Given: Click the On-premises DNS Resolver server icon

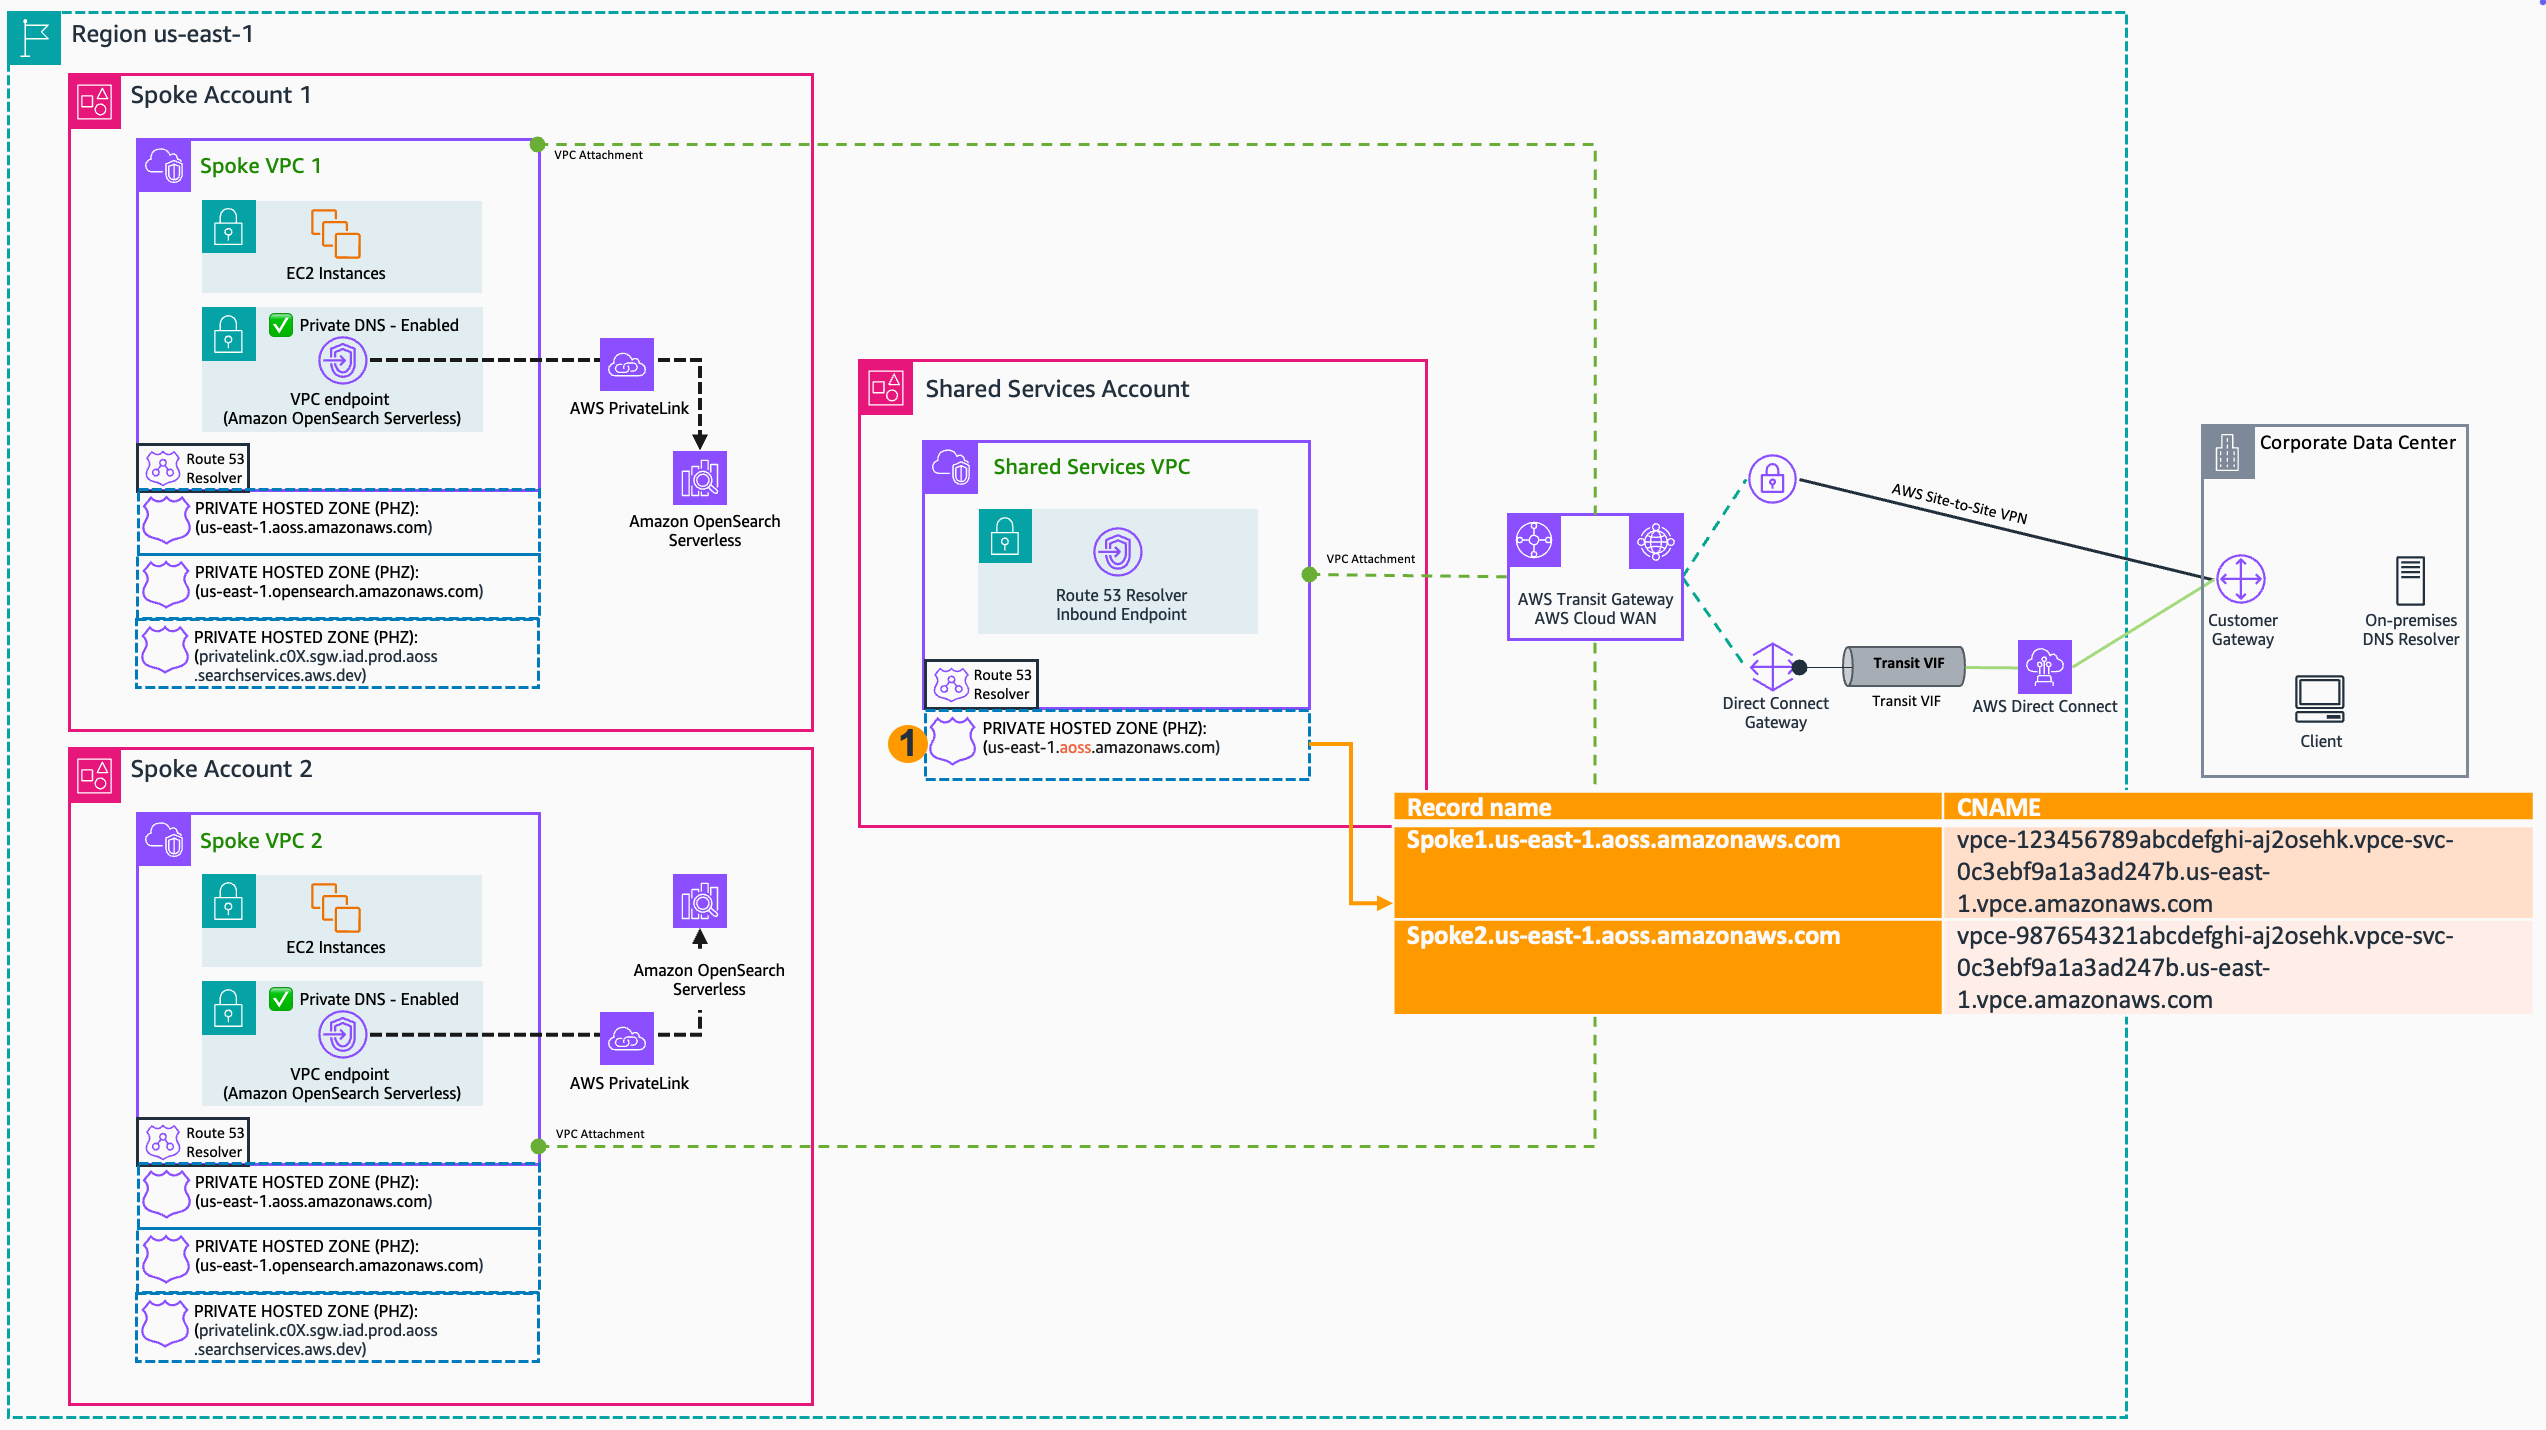Looking at the screenshot, I should click(x=2410, y=581).
